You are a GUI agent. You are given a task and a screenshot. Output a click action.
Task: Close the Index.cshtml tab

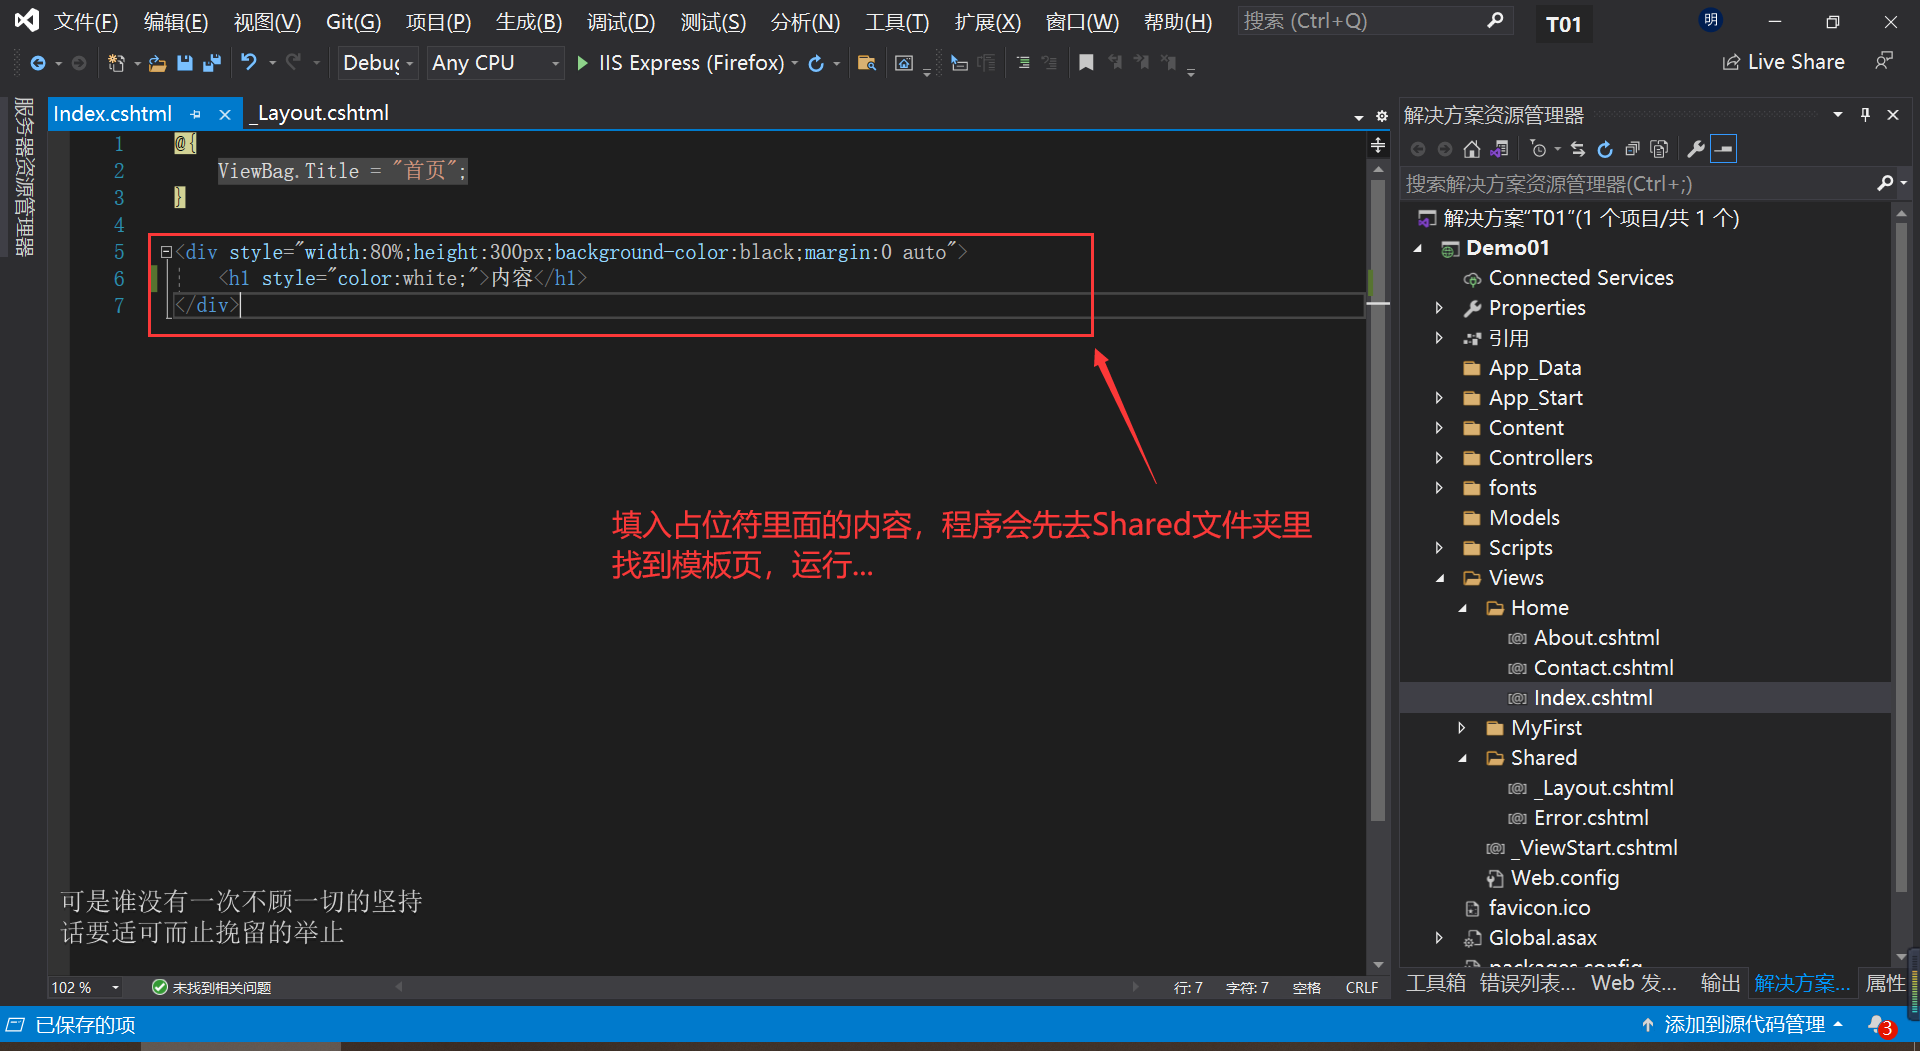[225, 115]
